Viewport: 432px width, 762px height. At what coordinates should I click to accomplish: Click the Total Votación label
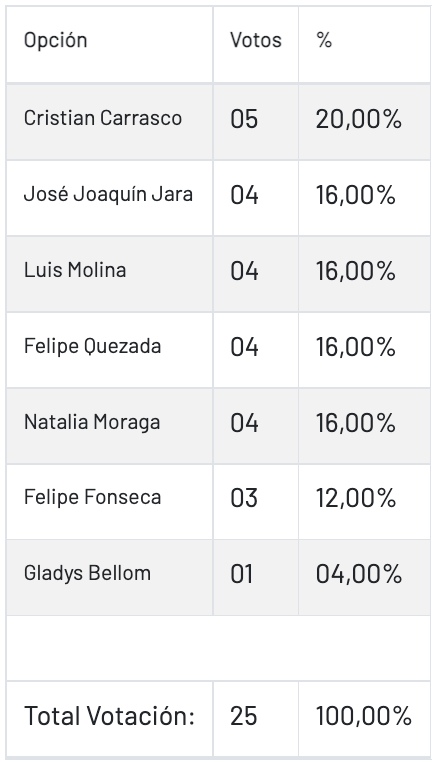(x=109, y=716)
